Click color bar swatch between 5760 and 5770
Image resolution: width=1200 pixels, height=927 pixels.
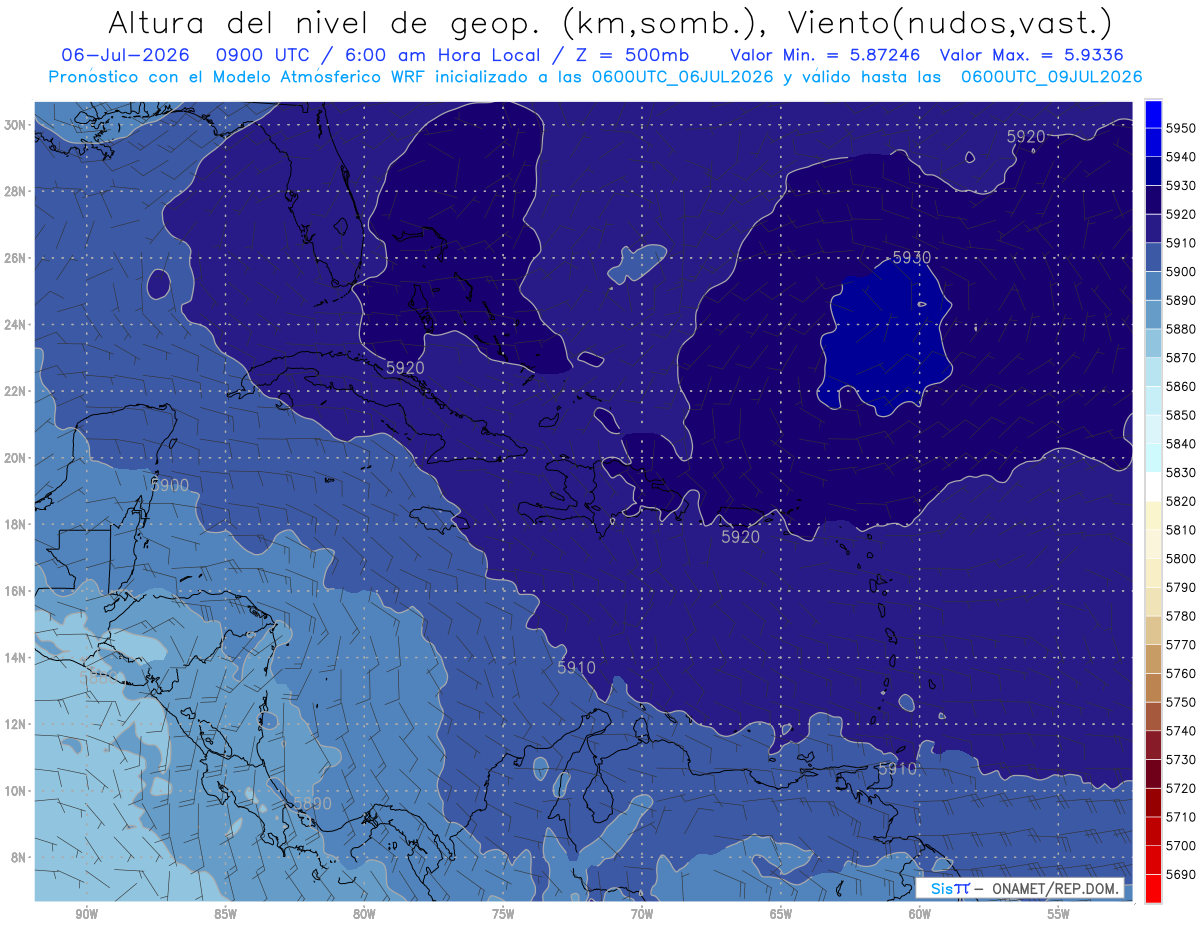pyautogui.click(x=1153, y=658)
